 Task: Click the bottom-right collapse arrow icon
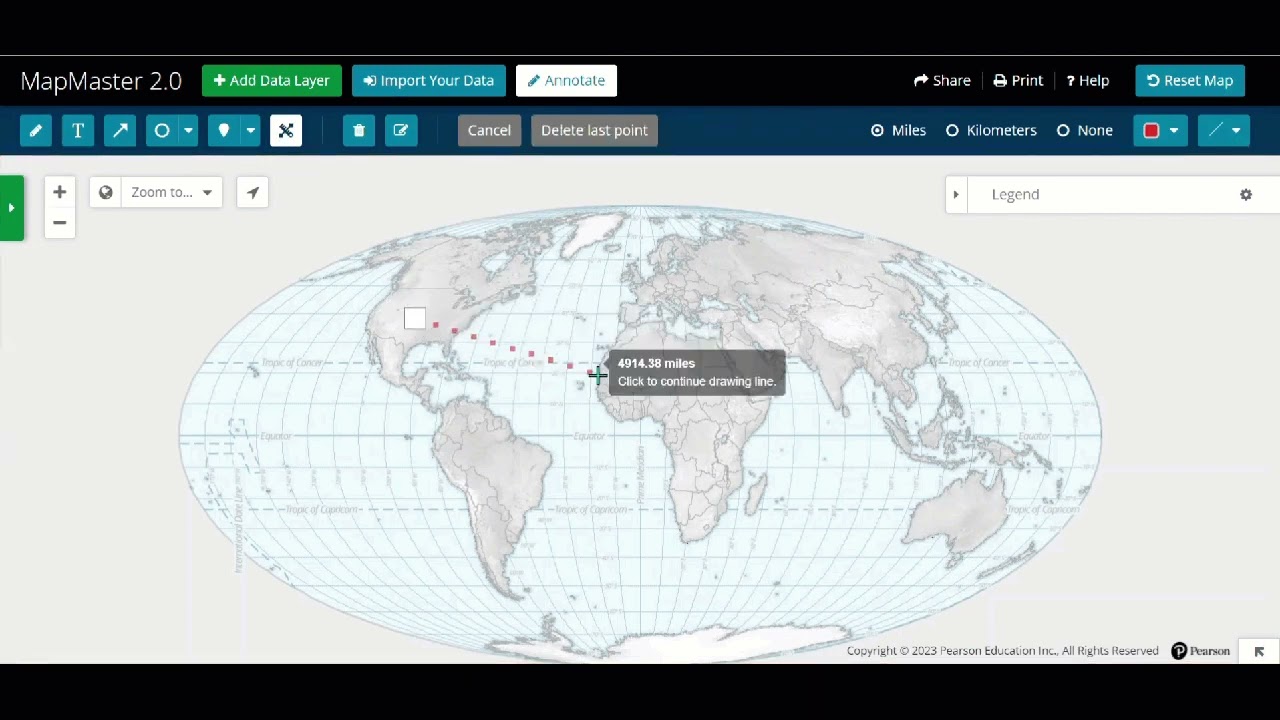1259,652
